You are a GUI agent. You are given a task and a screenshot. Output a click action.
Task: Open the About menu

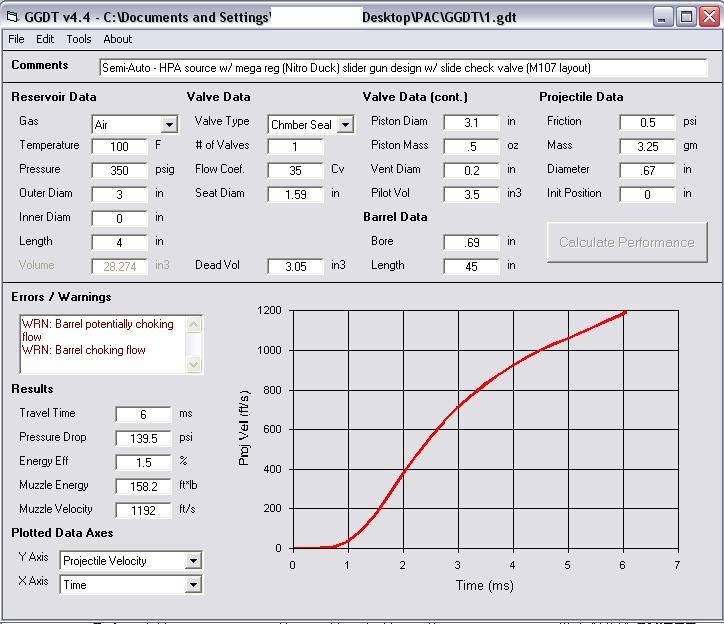click(x=118, y=39)
